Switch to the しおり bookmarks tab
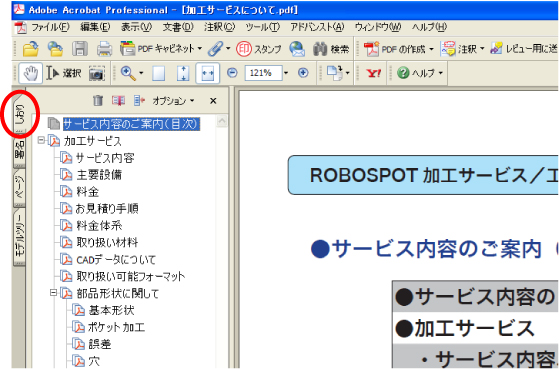This screenshot has width=559, height=369. pyautogui.click(x=20, y=115)
